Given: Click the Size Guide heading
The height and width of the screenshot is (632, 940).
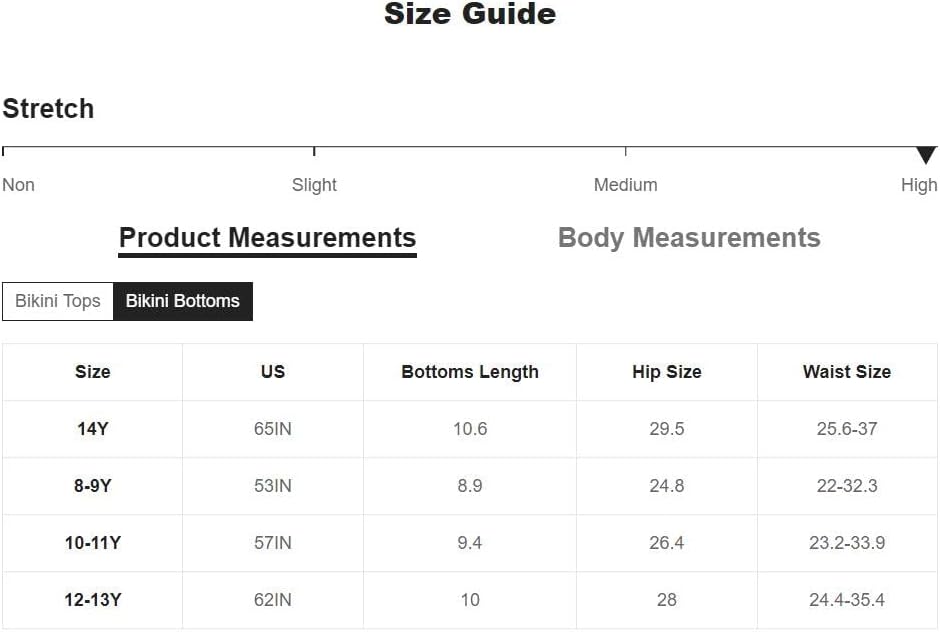Looking at the screenshot, I should (470, 14).
